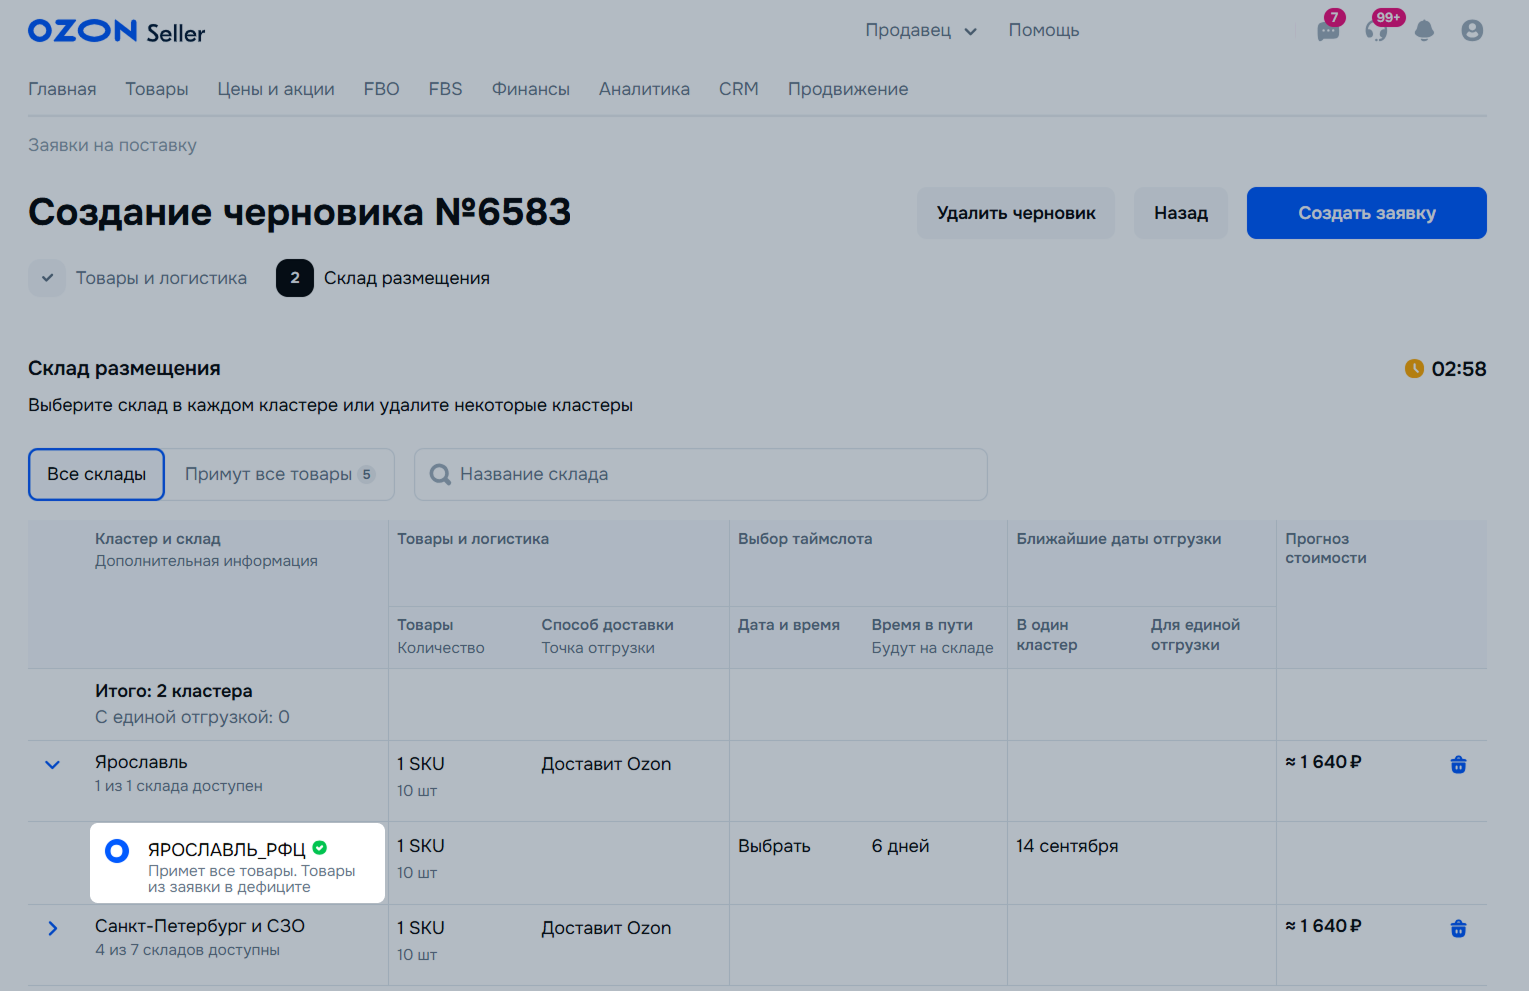The width and height of the screenshot is (1529, 991).
Task: Open the Аналитика menu item
Action: [644, 89]
